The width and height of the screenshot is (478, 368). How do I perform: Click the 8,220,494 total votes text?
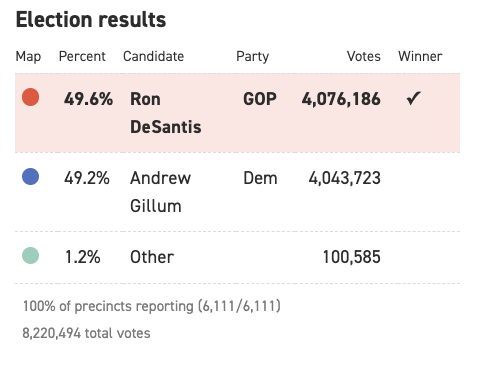coord(86,333)
